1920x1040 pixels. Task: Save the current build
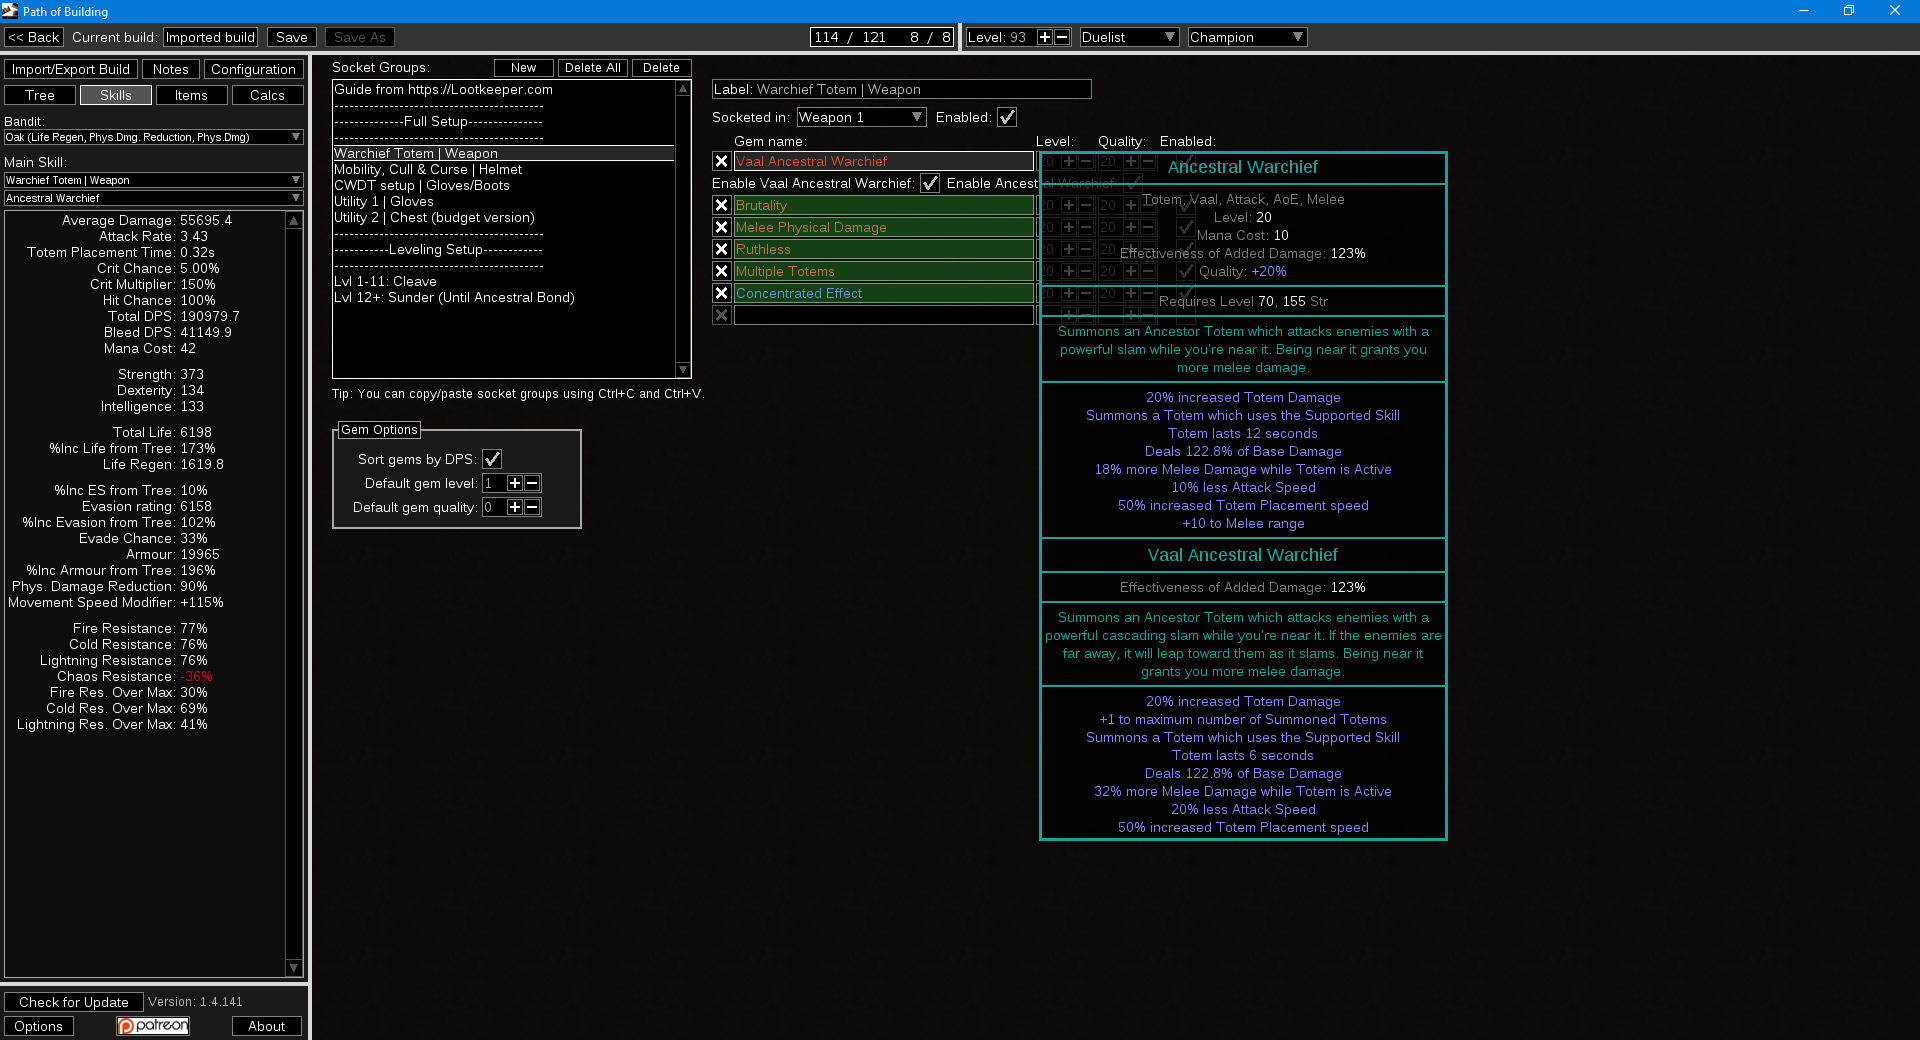click(x=292, y=37)
